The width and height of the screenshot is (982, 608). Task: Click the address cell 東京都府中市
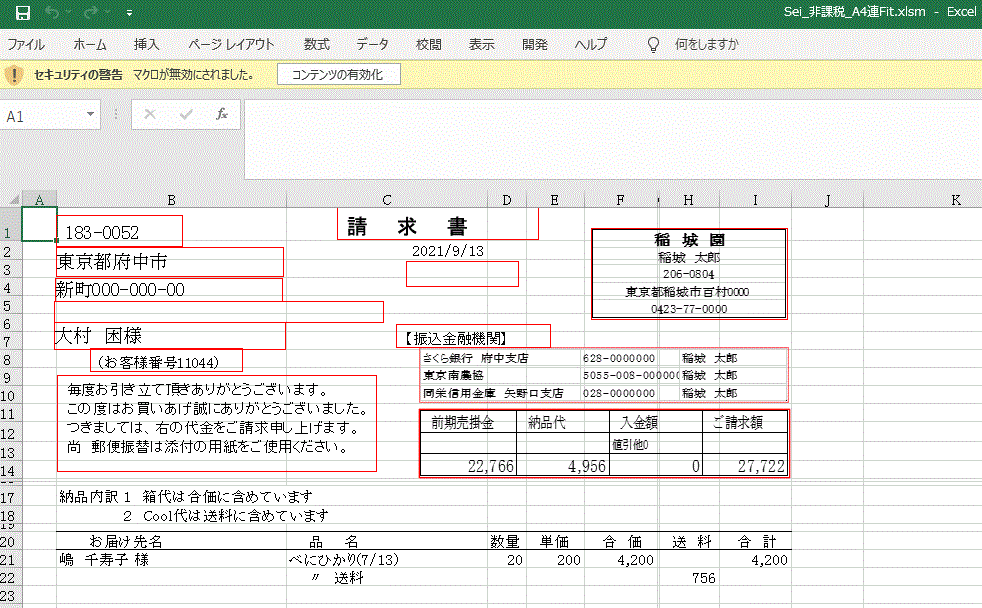[170, 262]
